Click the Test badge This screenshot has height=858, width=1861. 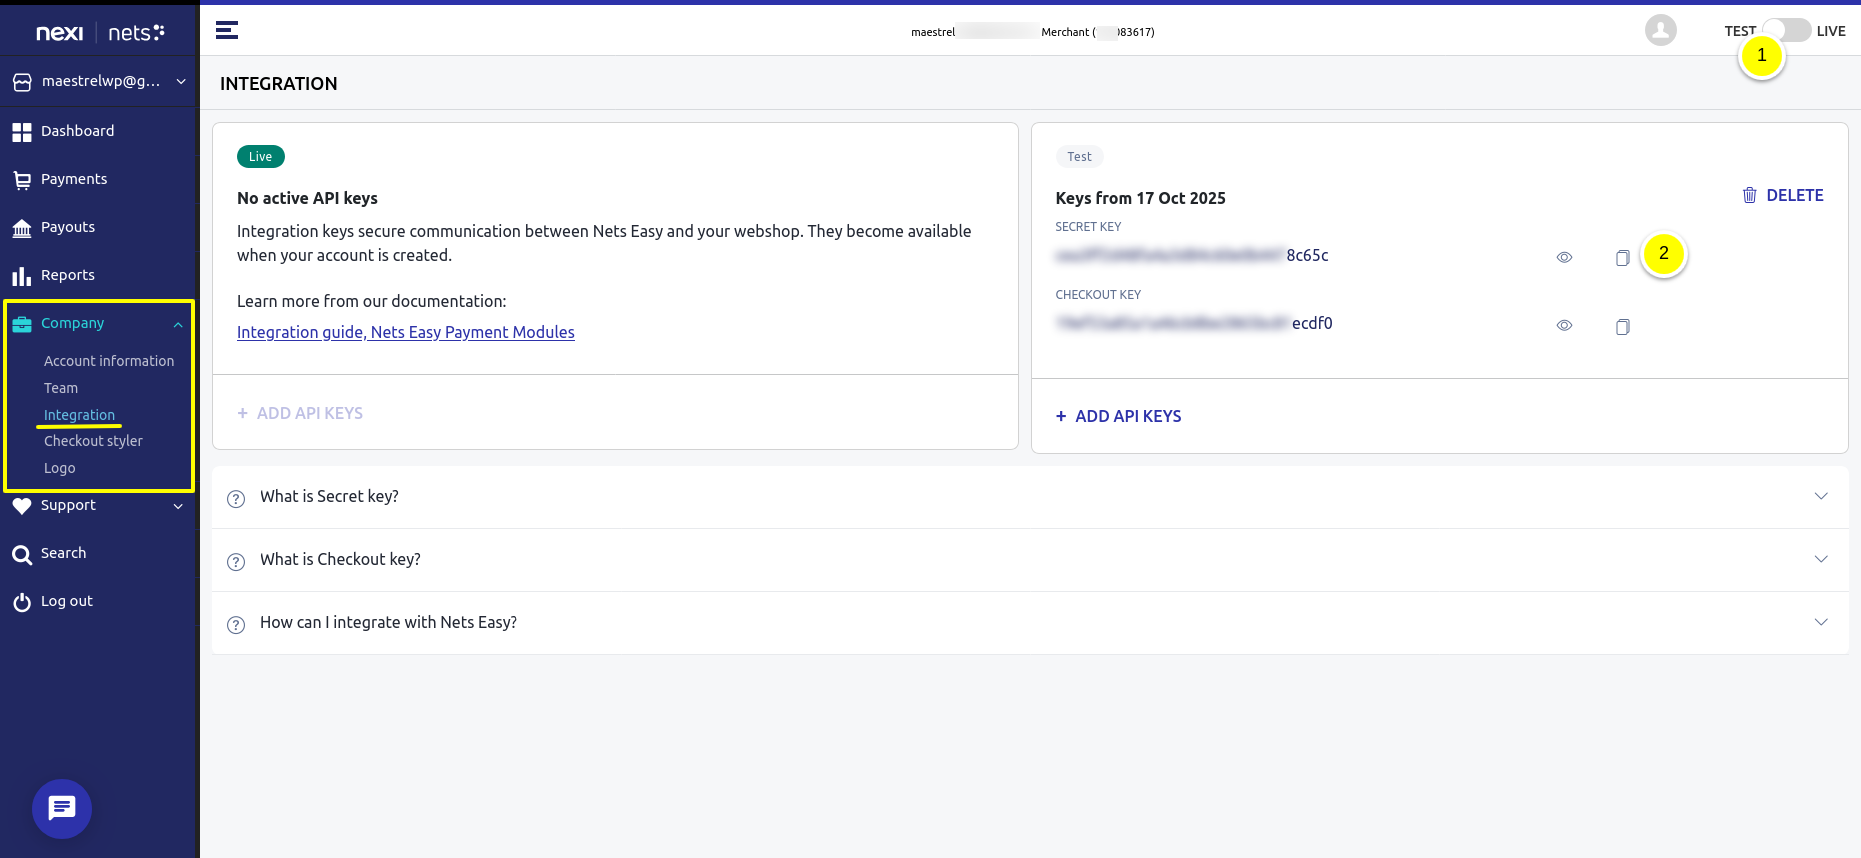coord(1080,156)
